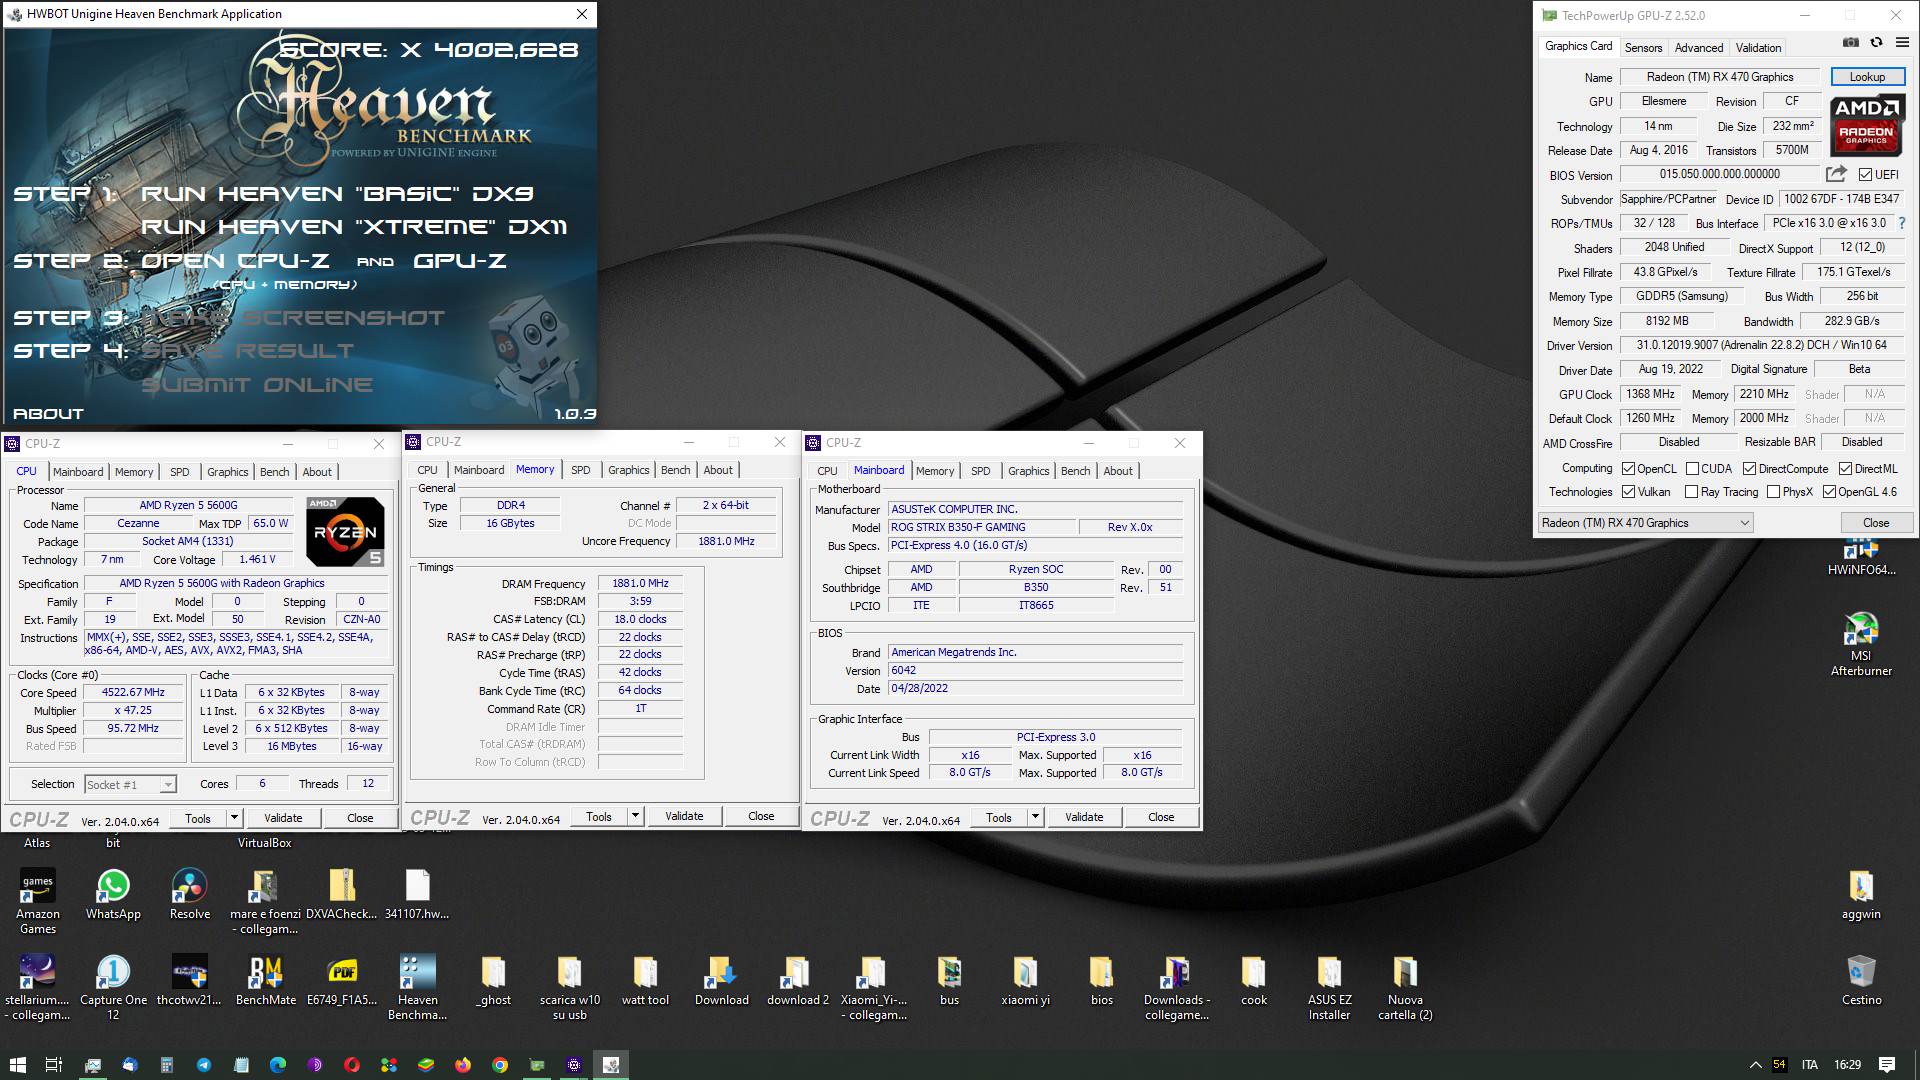Toggle the OpenGL 4.6 checkbox

pyautogui.click(x=1829, y=492)
